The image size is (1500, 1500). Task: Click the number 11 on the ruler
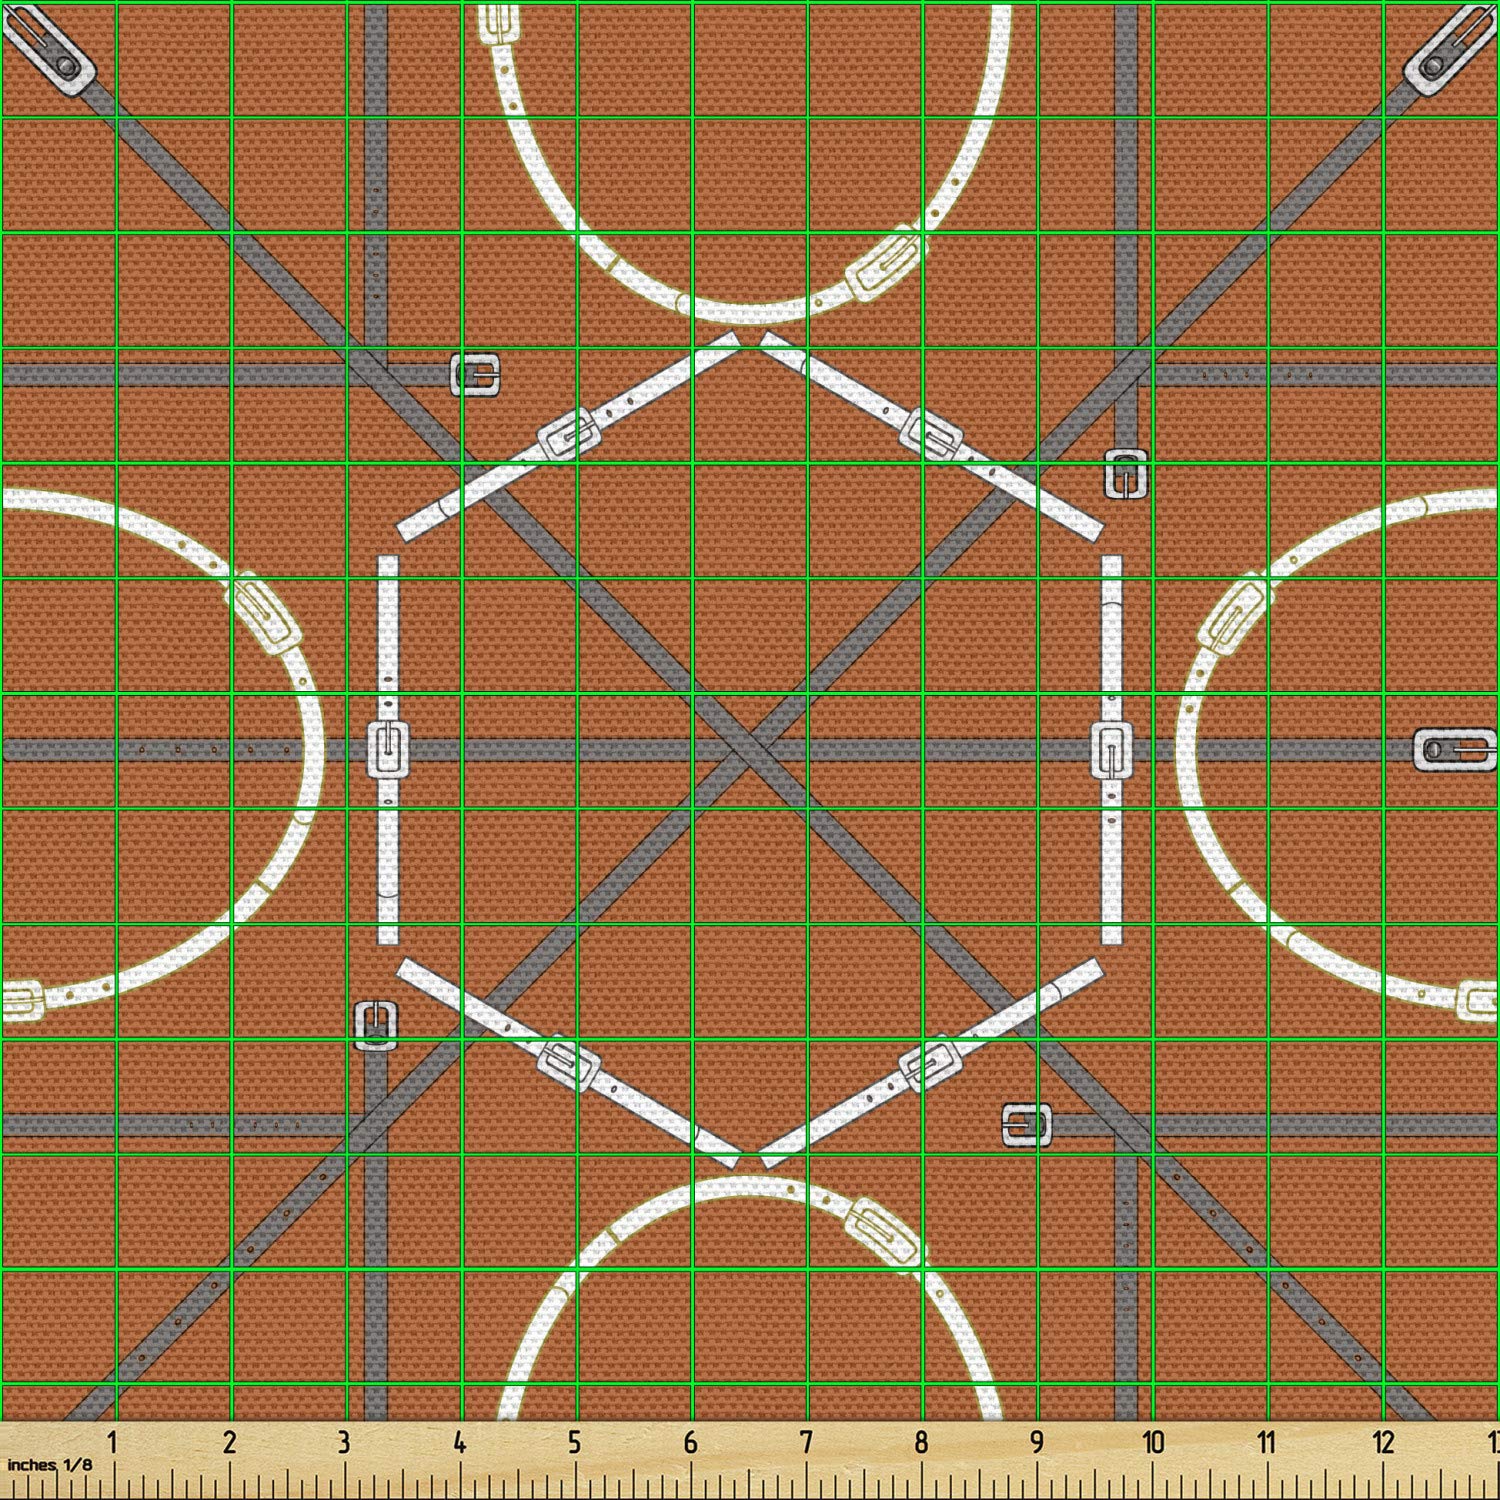click(1267, 1443)
